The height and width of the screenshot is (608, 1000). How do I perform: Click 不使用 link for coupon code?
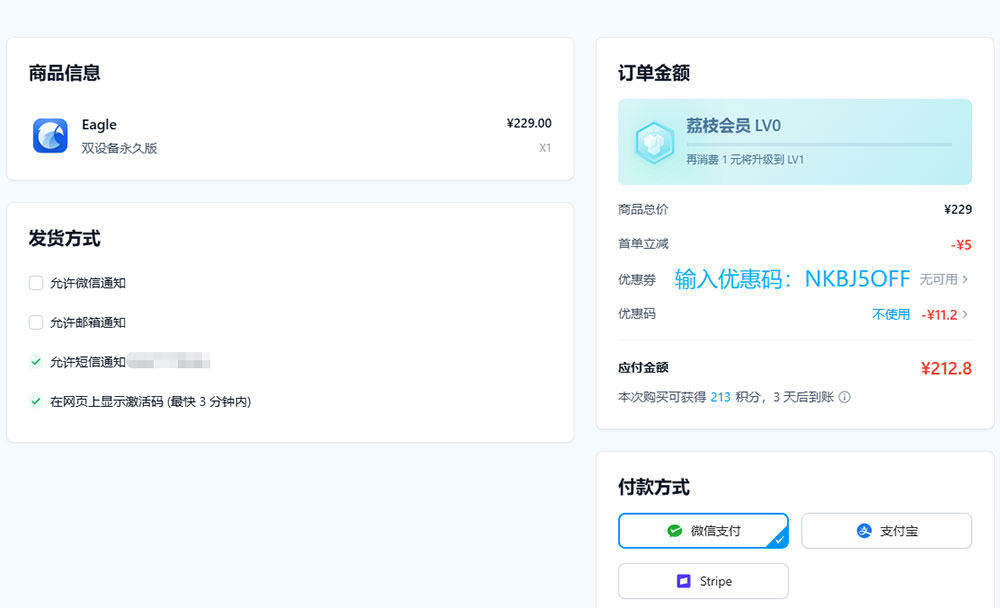(x=891, y=315)
